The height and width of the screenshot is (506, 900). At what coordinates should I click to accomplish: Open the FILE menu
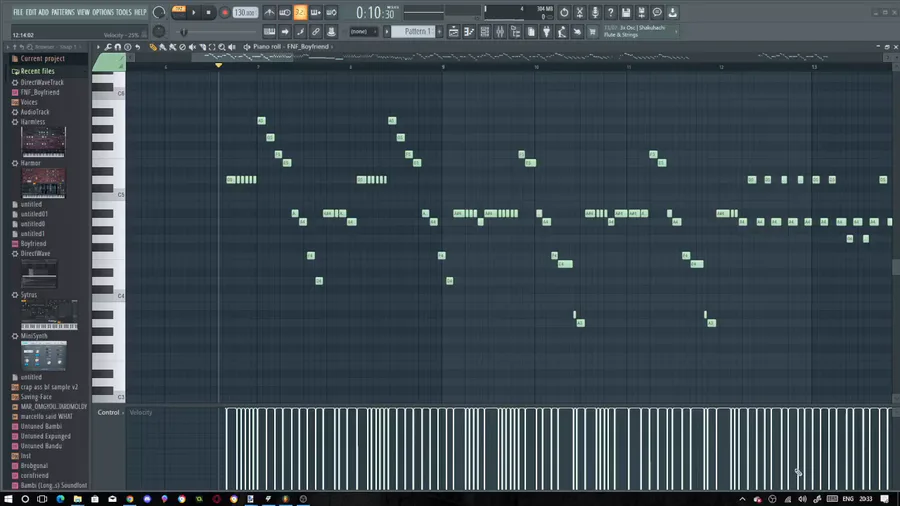pos(18,12)
